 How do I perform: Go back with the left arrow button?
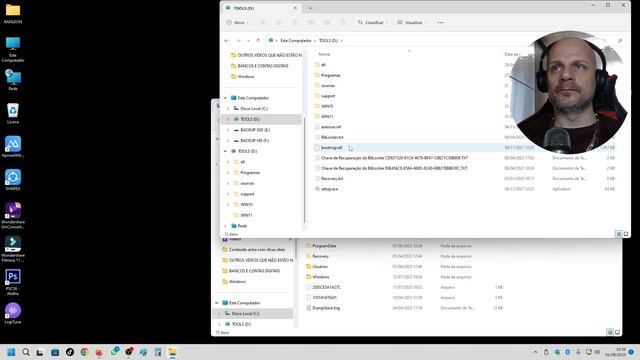click(227, 40)
